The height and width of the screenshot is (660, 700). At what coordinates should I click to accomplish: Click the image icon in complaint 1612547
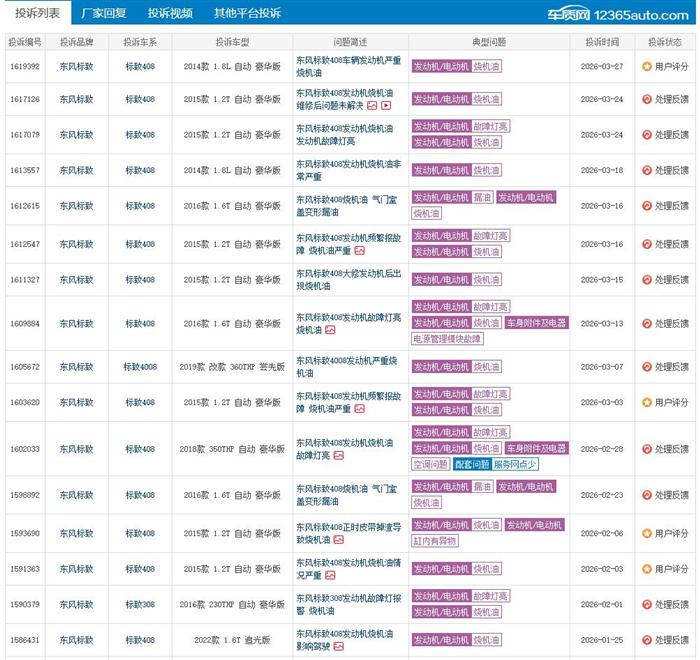coord(359,250)
